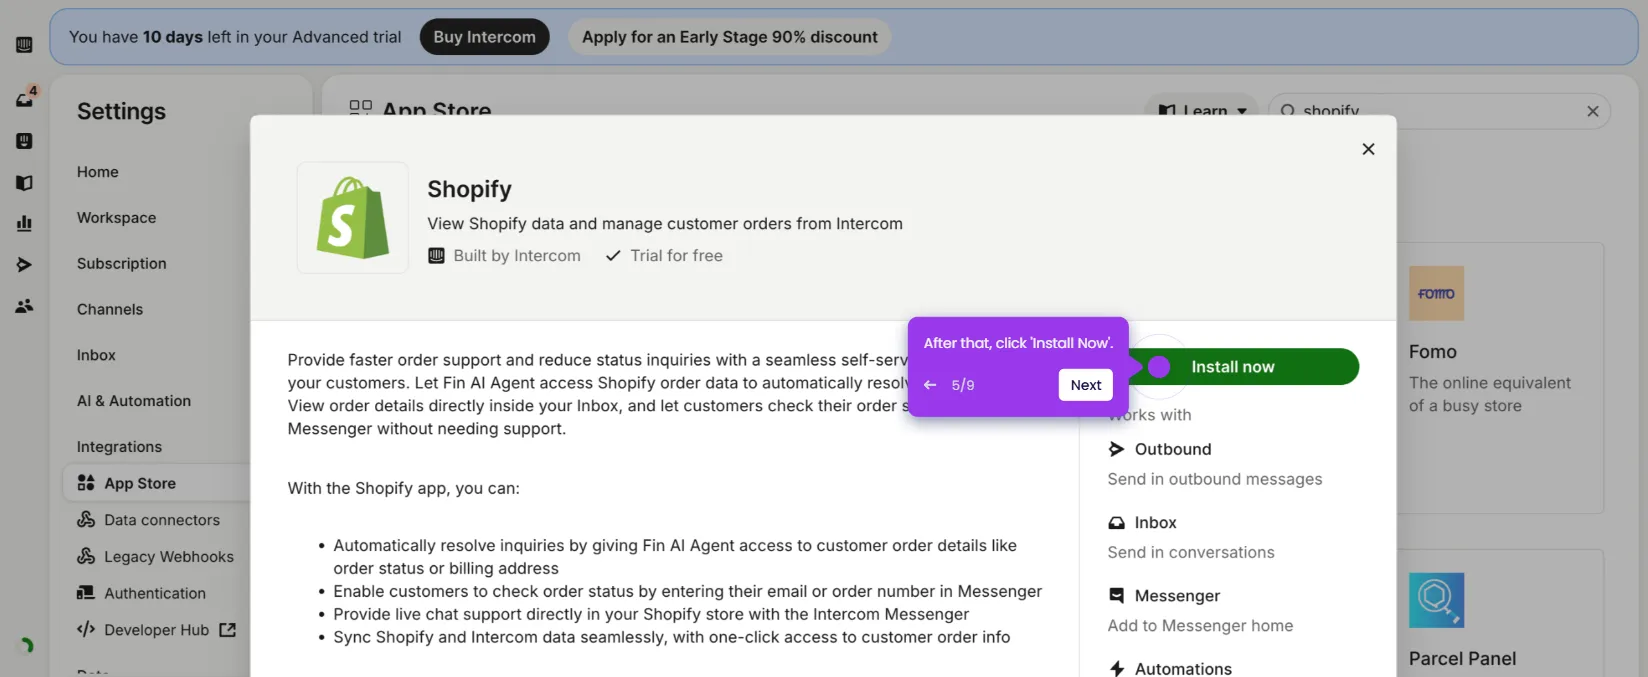Open Developer Hub external link icon
The image size is (1648, 677).
tap(228, 630)
